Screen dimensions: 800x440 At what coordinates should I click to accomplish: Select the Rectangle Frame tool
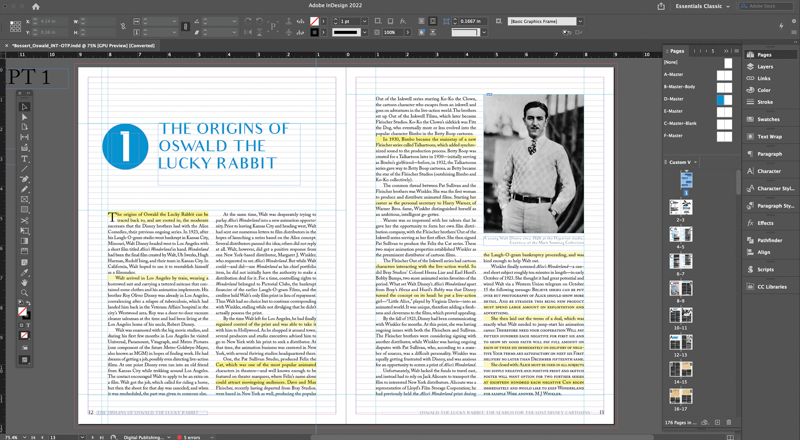click(x=24, y=200)
